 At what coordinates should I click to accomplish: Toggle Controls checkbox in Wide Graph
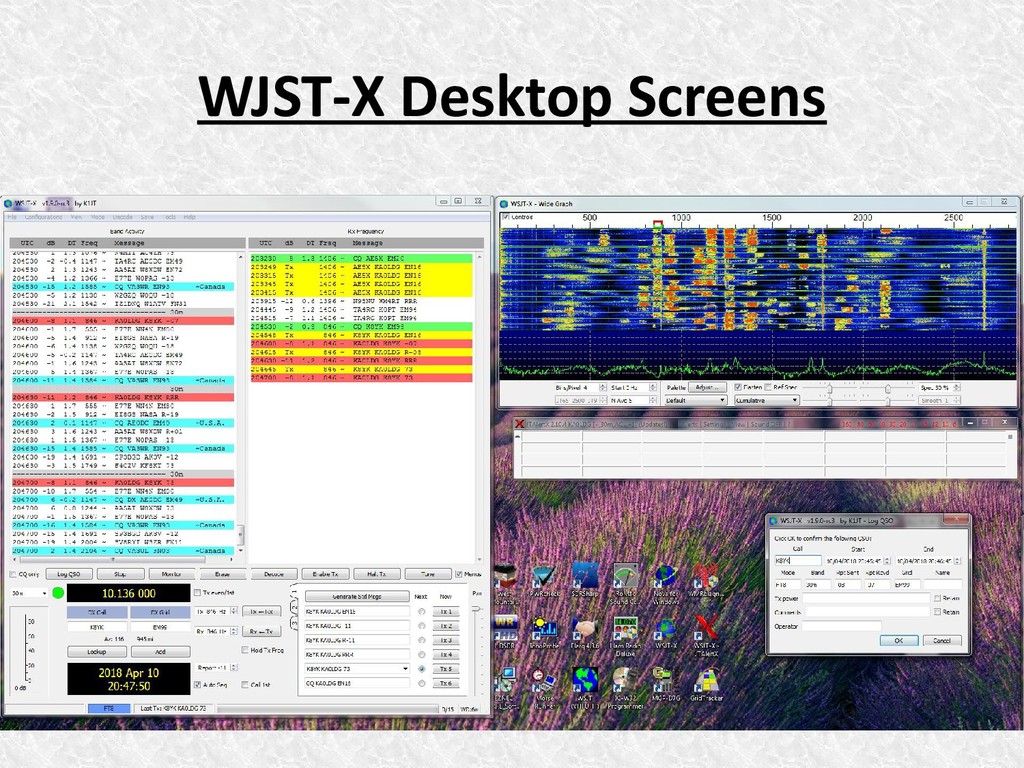click(x=505, y=217)
